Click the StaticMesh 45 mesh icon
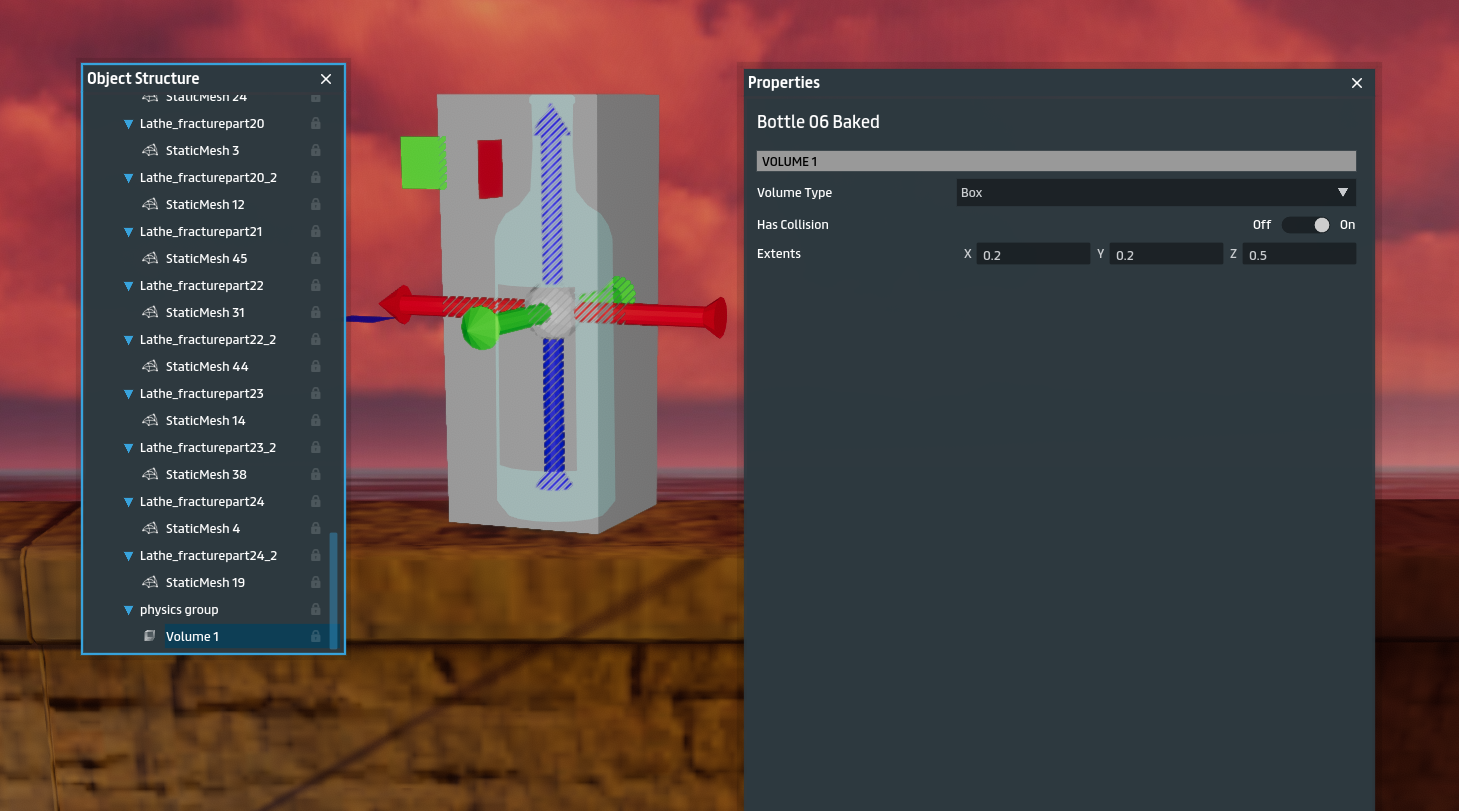1459x811 pixels. [148, 258]
